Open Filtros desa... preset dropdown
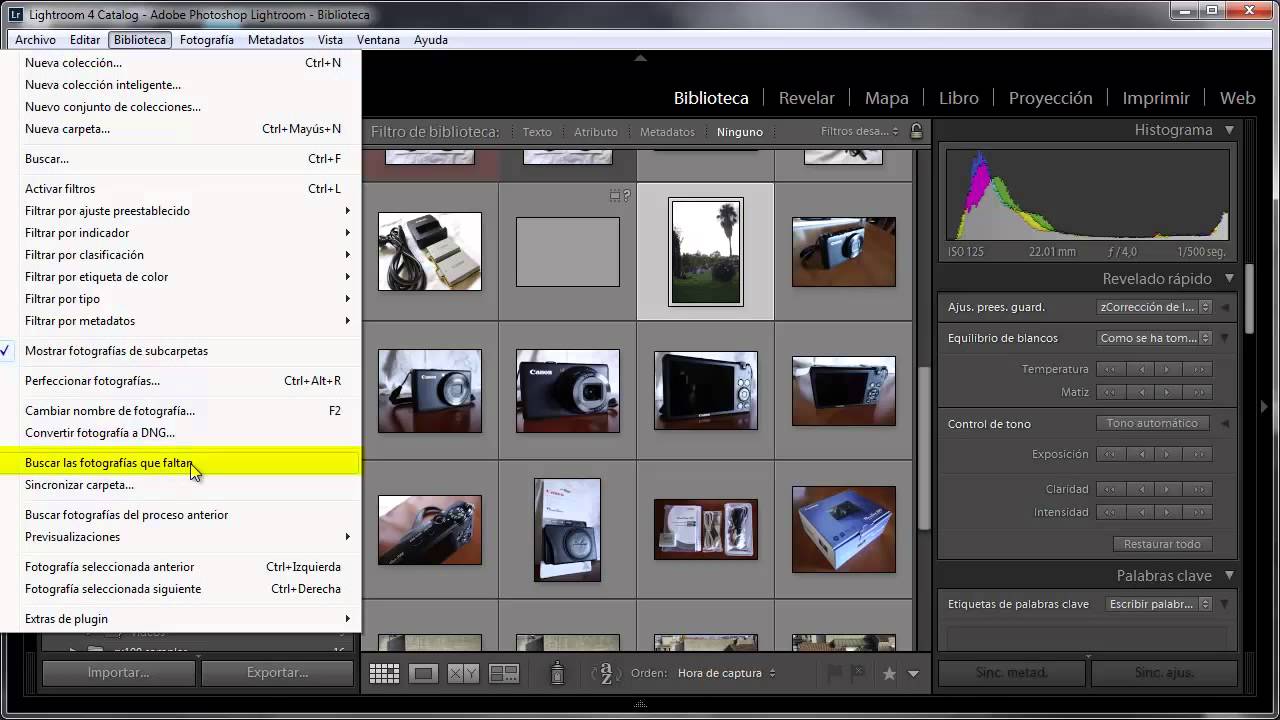1280x720 pixels. tap(860, 131)
